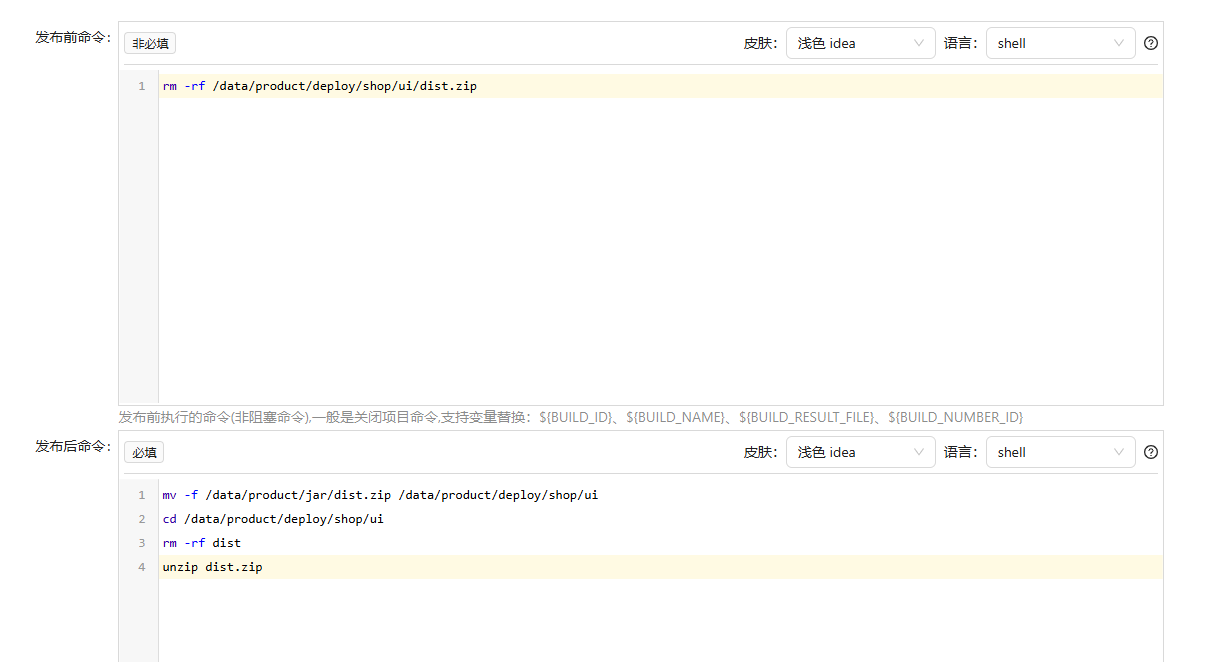The width and height of the screenshot is (1230, 662).
Task: Click the ${BUILD_RESULT_FILE} variable link
Action: pos(807,417)
